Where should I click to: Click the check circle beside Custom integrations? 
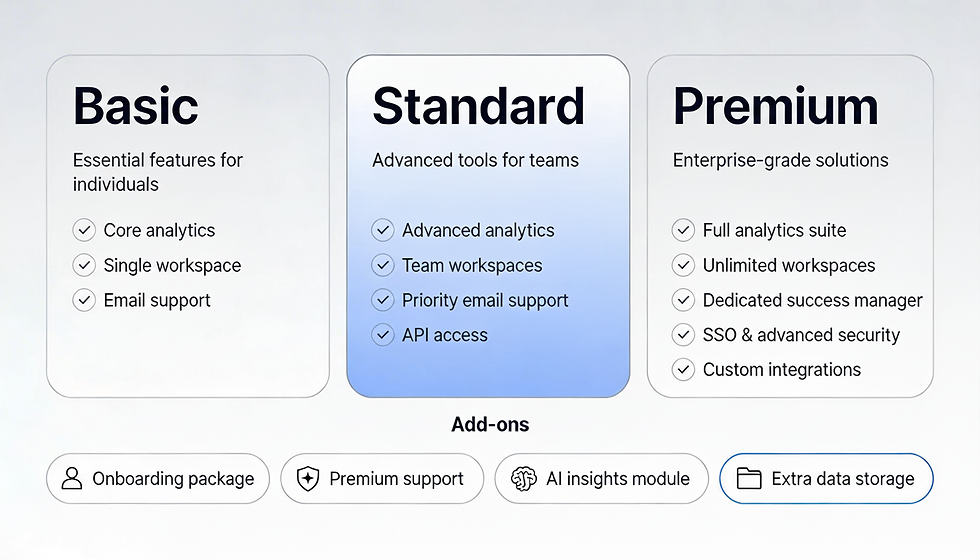683,370
